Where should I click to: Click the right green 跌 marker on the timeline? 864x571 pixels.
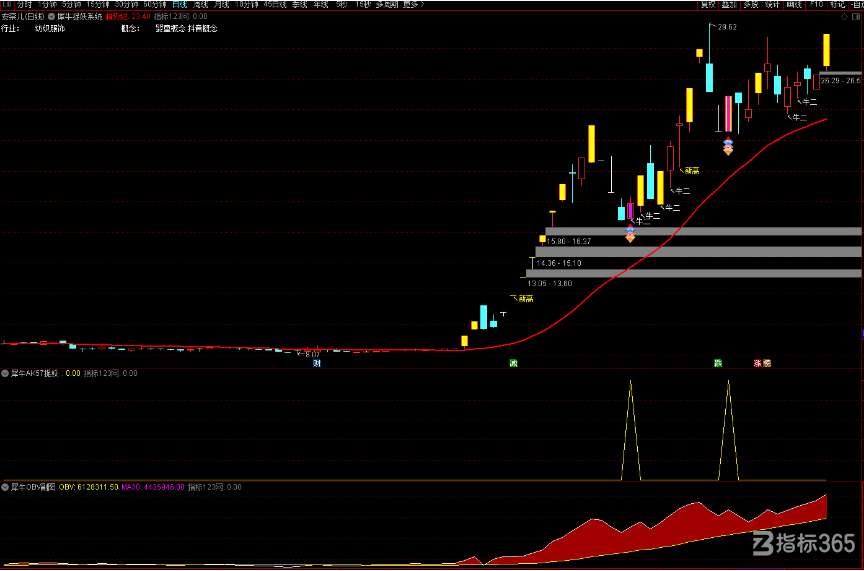718,363
